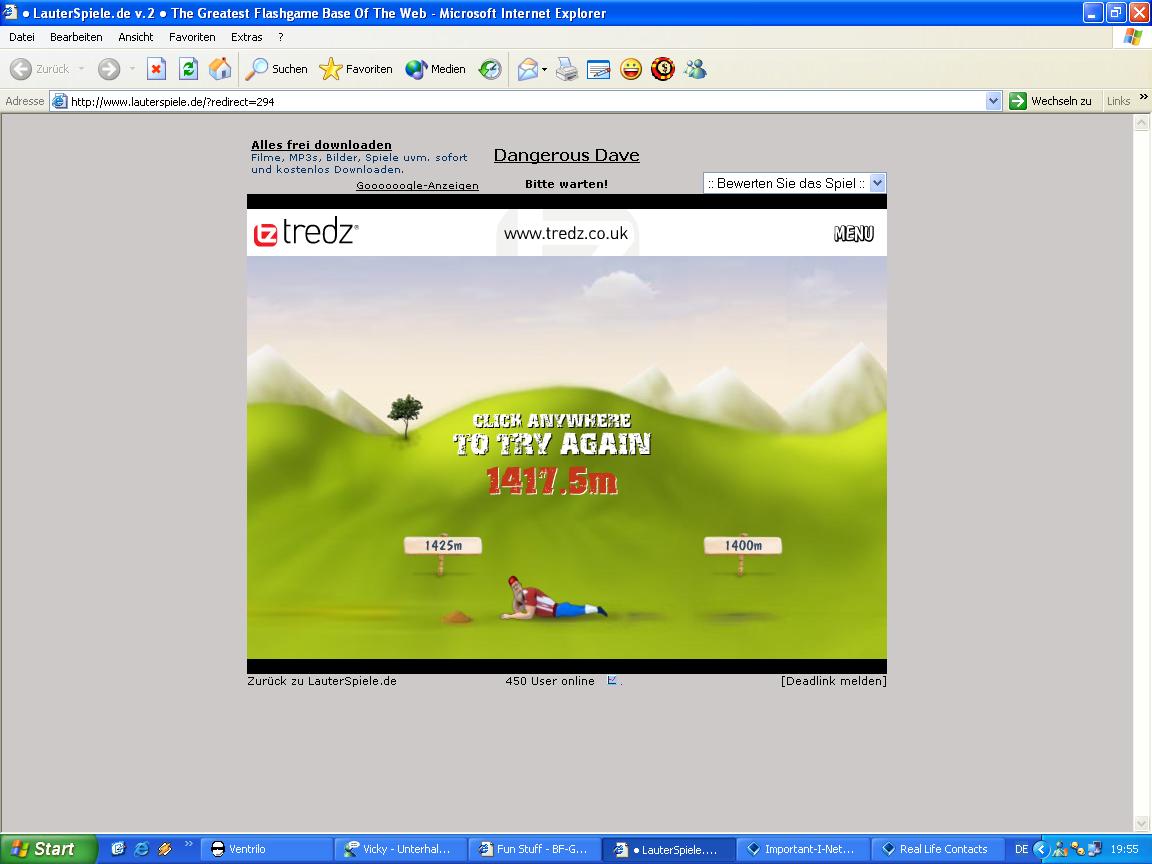Screen dimensions: 1152x864
Task: Click the tredz logo in game header
Action: pyautogui.click(x=306, y=233)
